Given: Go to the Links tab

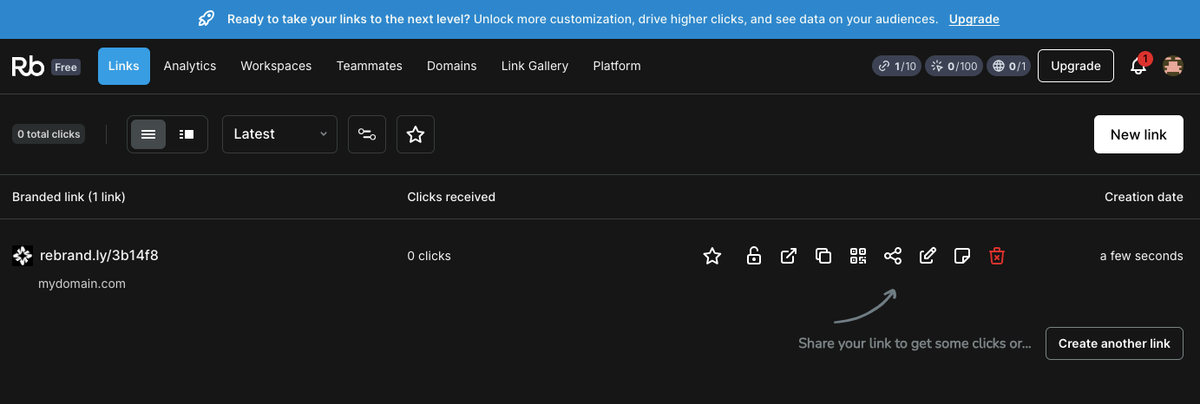Looking at the screenshot, I should 124,66.
